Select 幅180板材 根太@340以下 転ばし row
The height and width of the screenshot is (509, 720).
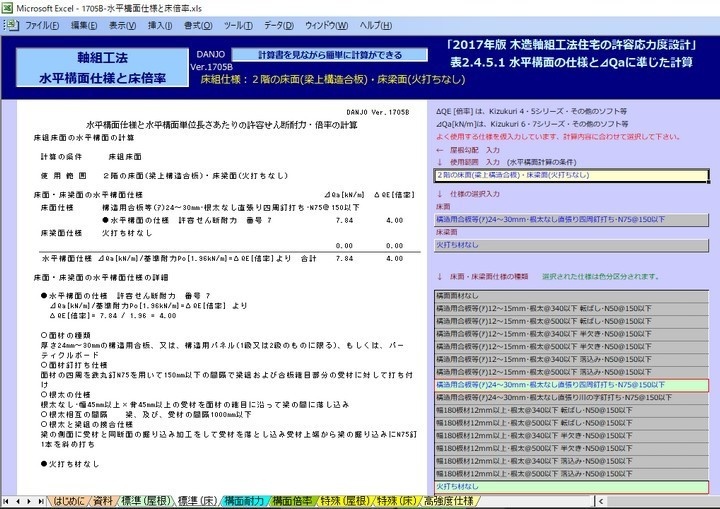[x=571, y=410]
